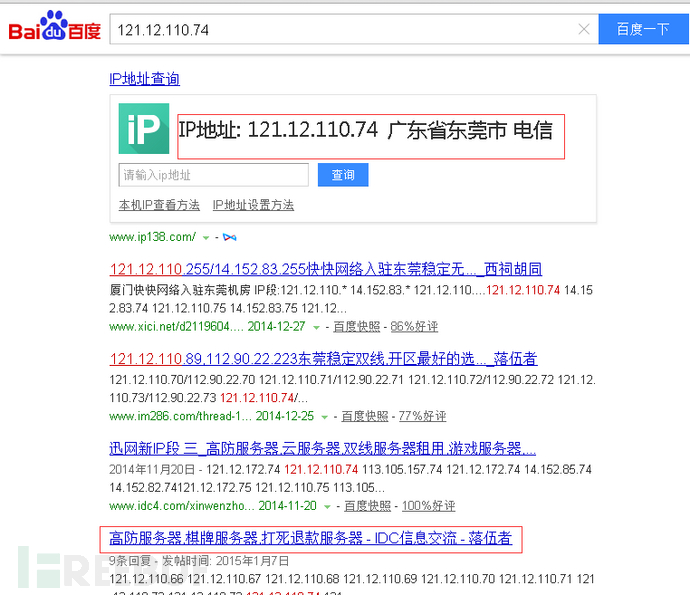Click the 77%好评 rating link

(422, 416)
